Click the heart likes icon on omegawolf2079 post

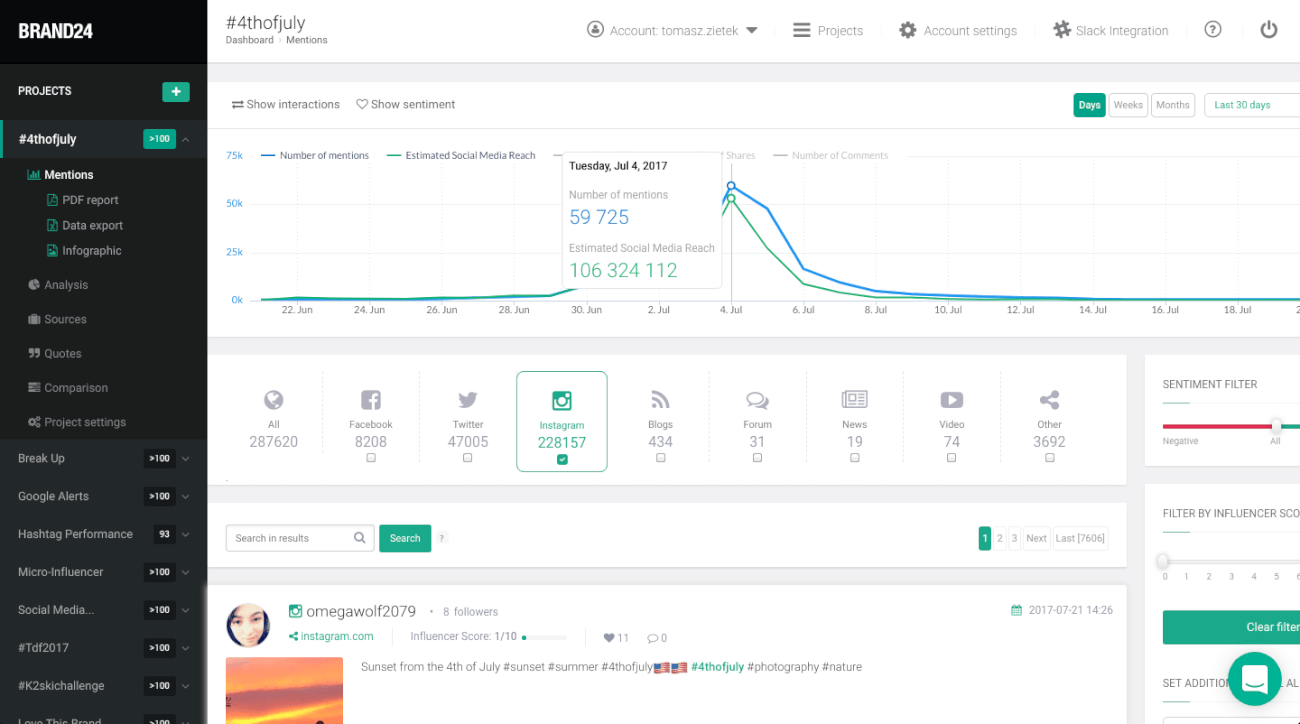click(x=609, y=638)
